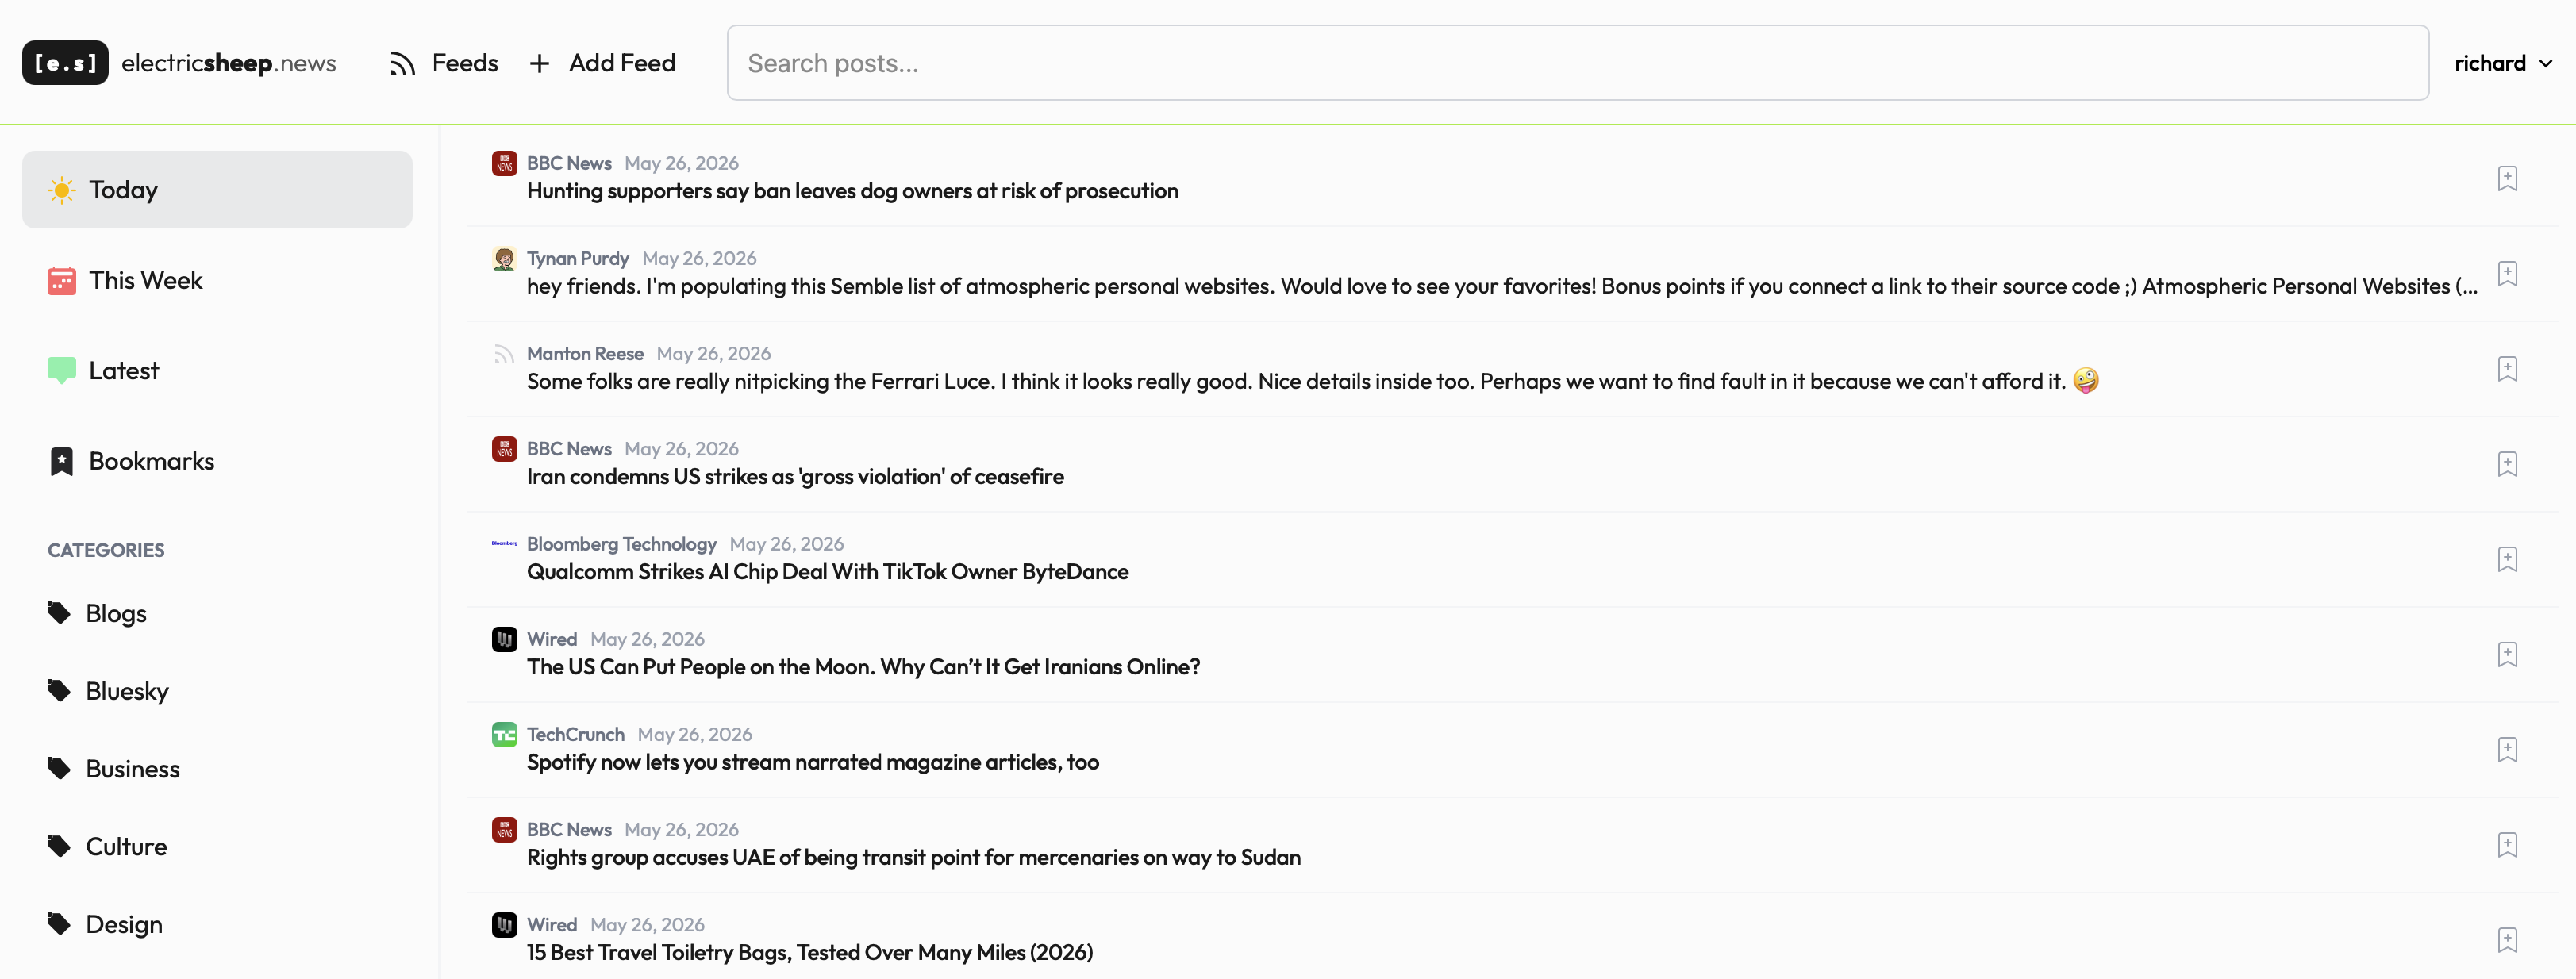Bookmark the Manton Reese Ferrari Luce post

2506,369
